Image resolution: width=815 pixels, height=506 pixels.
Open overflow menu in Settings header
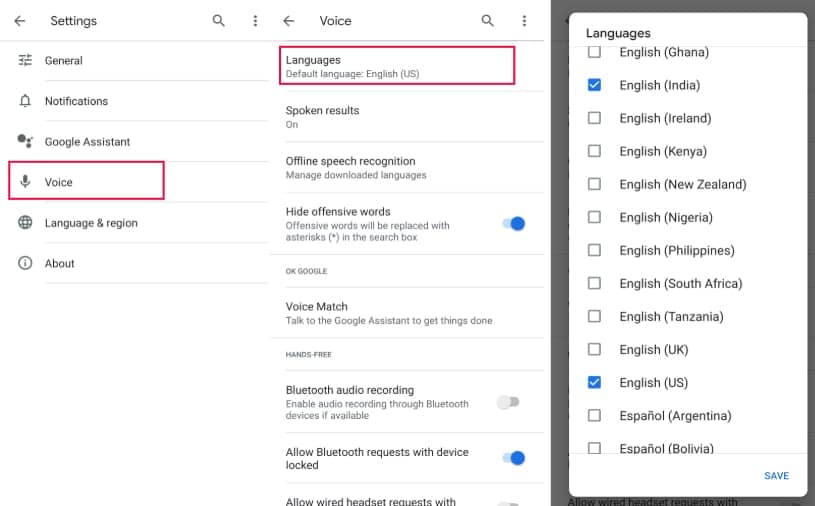[x=255, y=21]
